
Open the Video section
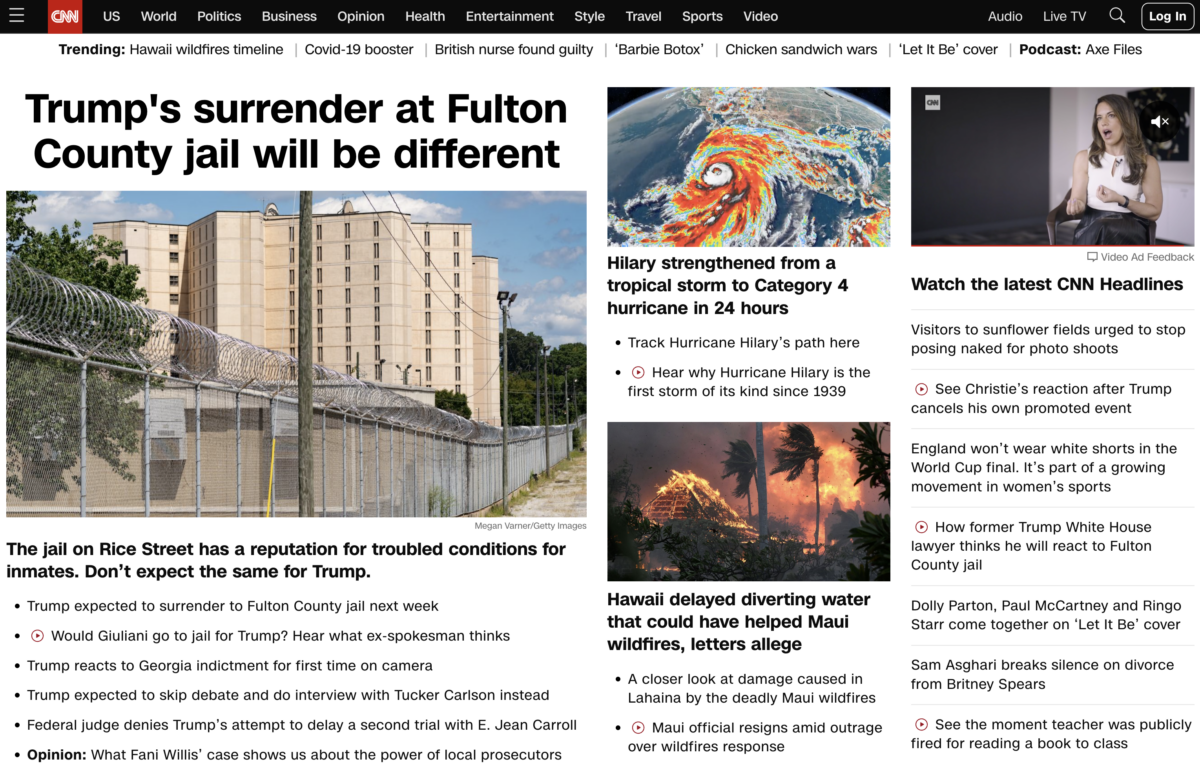[761, 16]
